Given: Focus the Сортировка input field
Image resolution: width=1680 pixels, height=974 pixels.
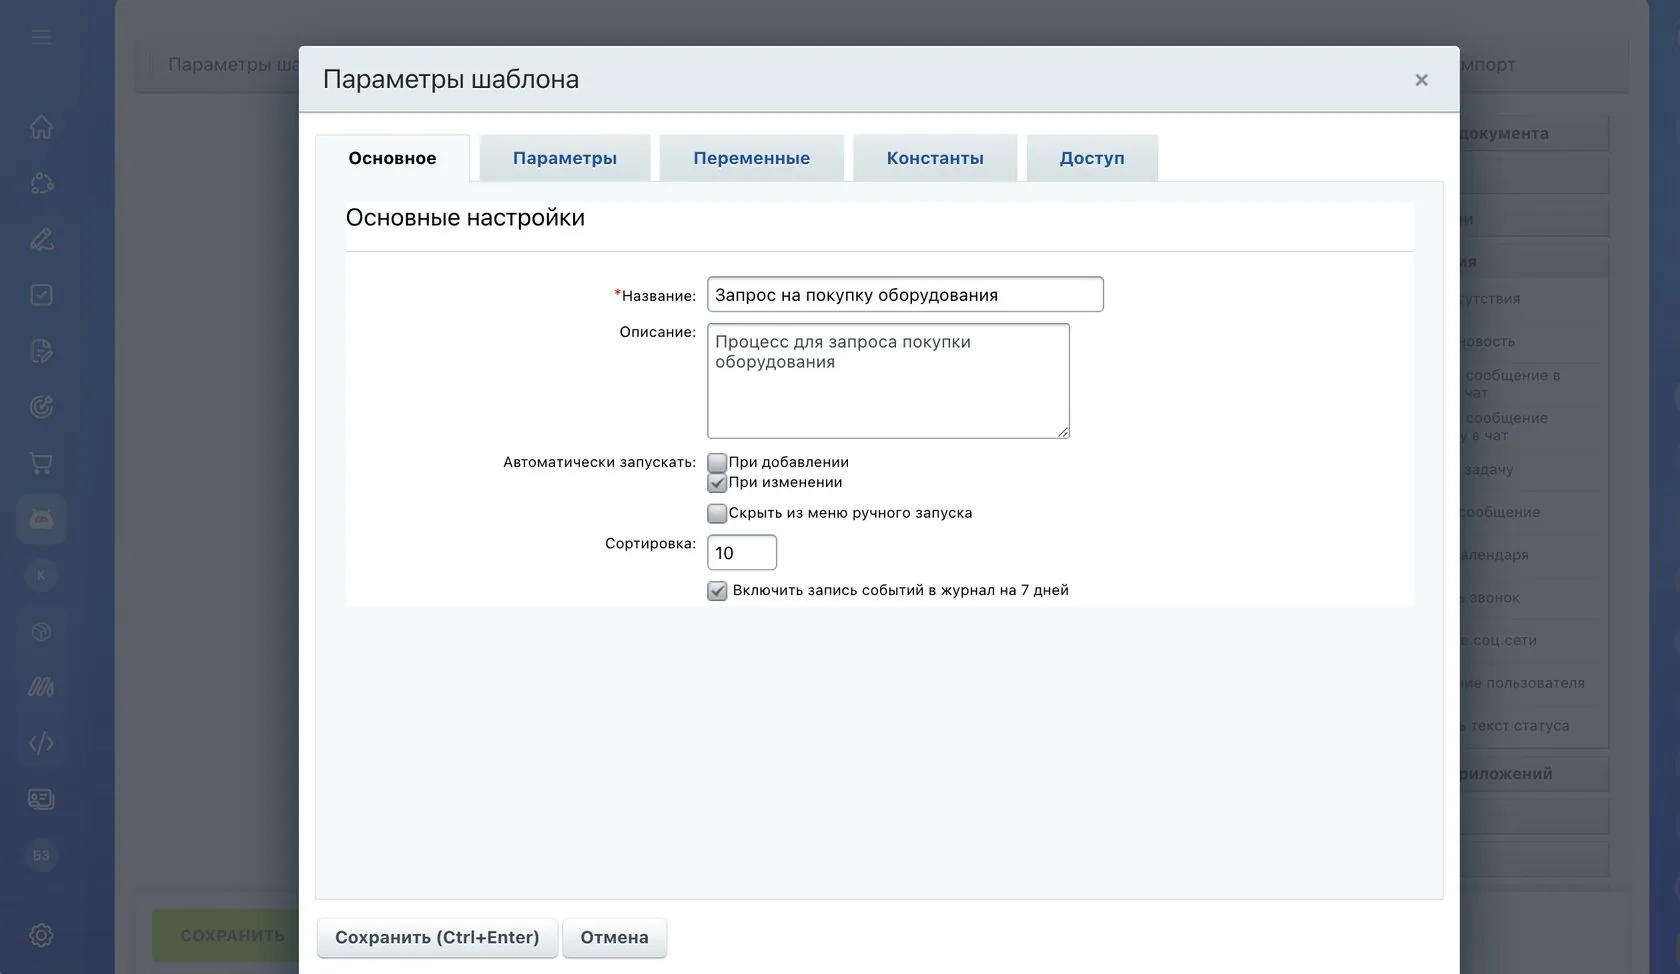Looking at the screenshot, I should pos(742,553).
